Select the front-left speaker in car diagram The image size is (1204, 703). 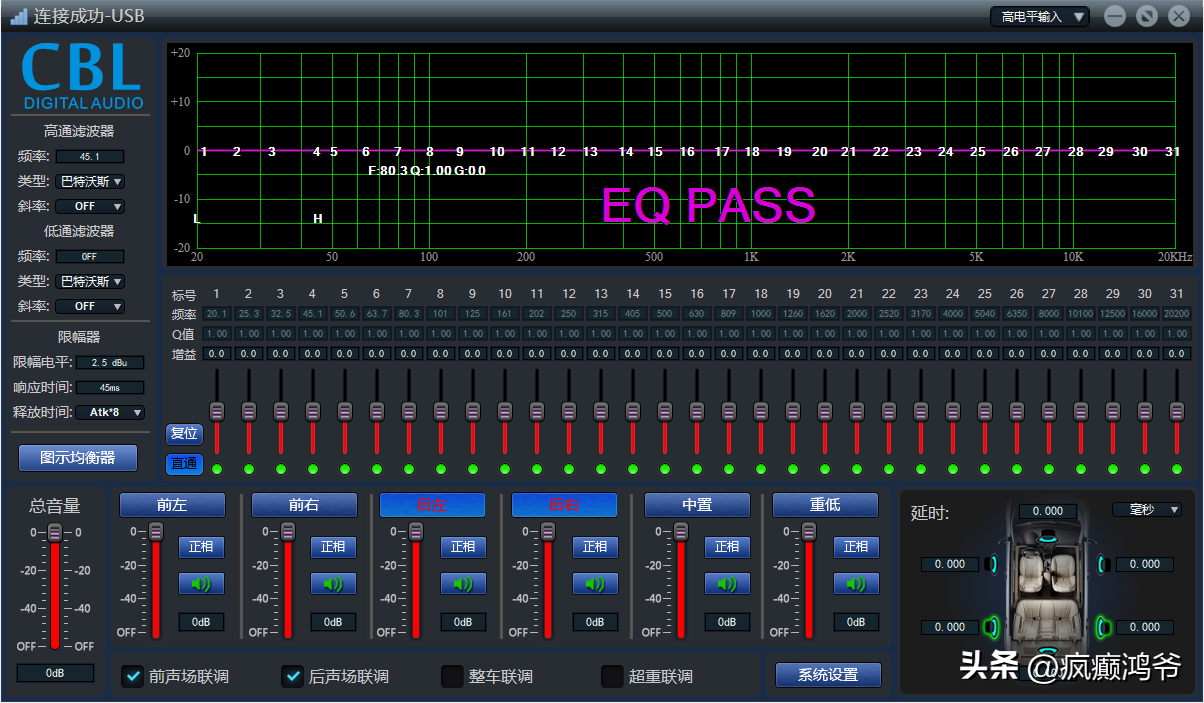[x=990, y=564]
